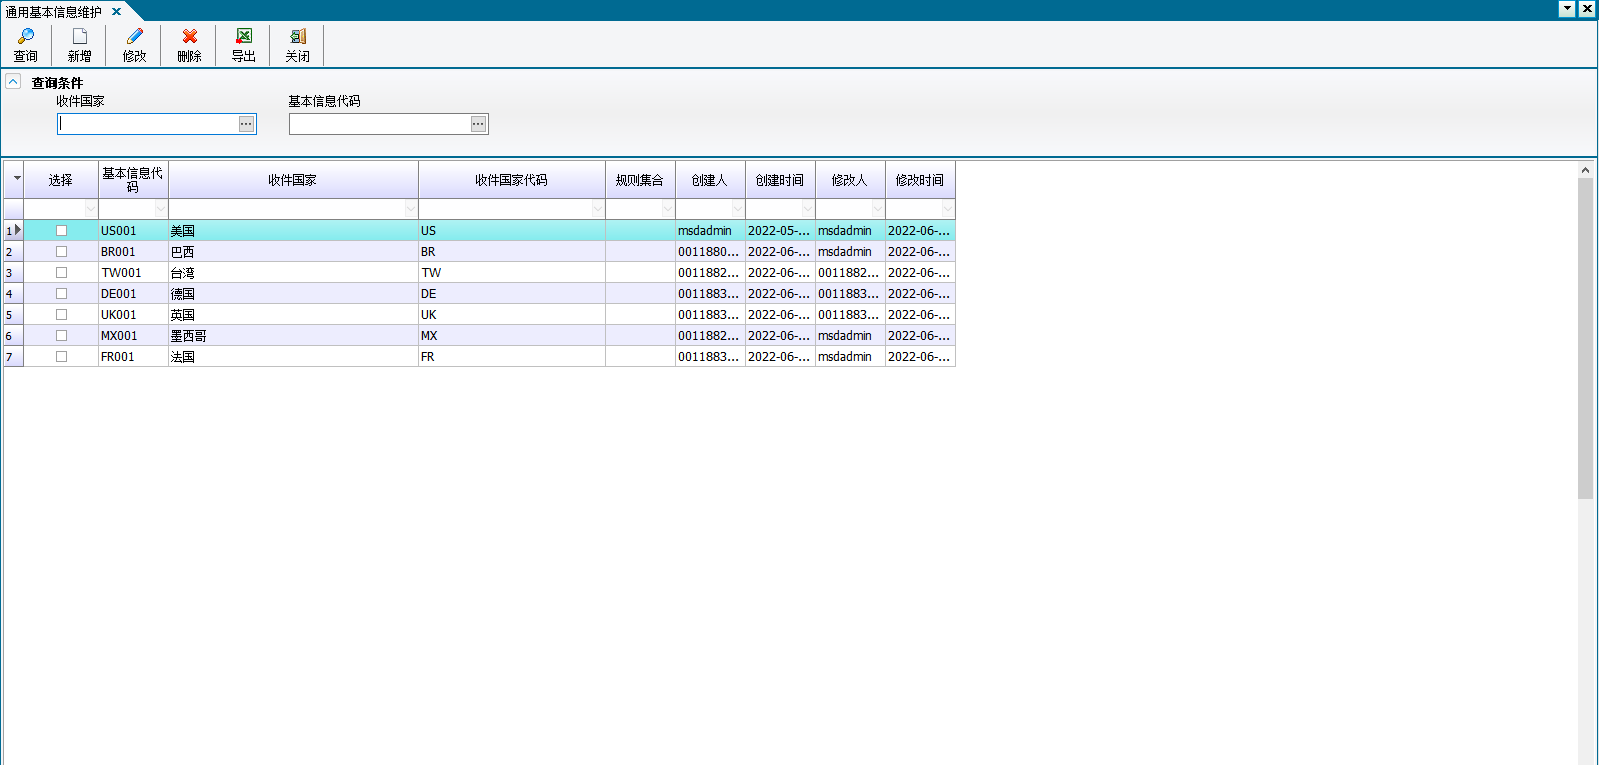The height and width of the screenshot is (765, 1599).
Task: Select the cell 法国
Action: click(293, 357)
